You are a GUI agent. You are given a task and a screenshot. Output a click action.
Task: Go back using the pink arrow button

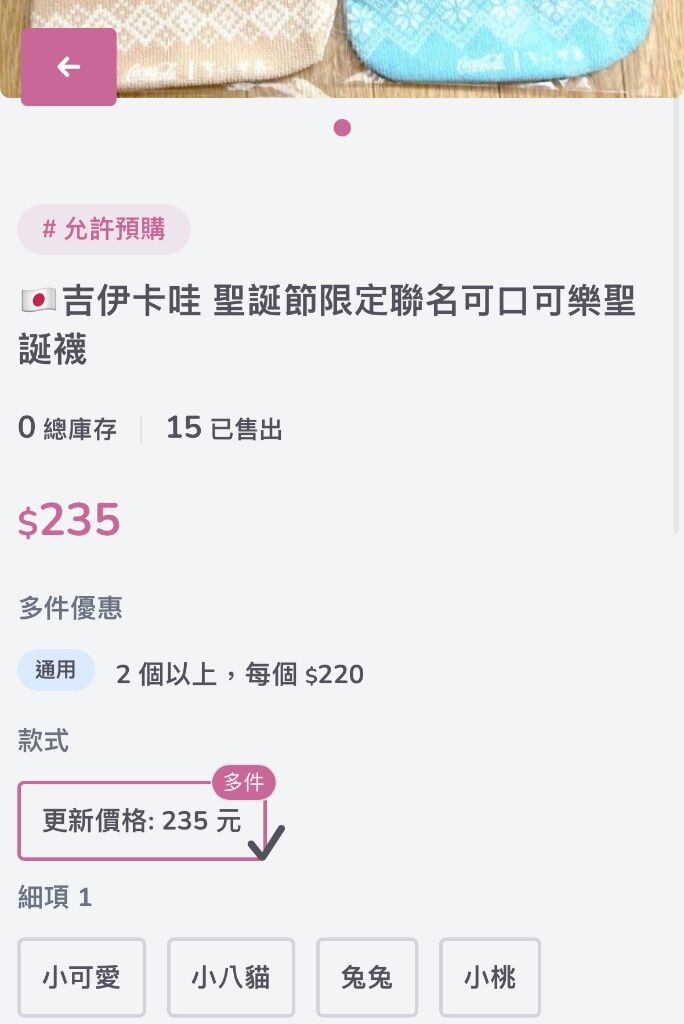coord(69,67)
